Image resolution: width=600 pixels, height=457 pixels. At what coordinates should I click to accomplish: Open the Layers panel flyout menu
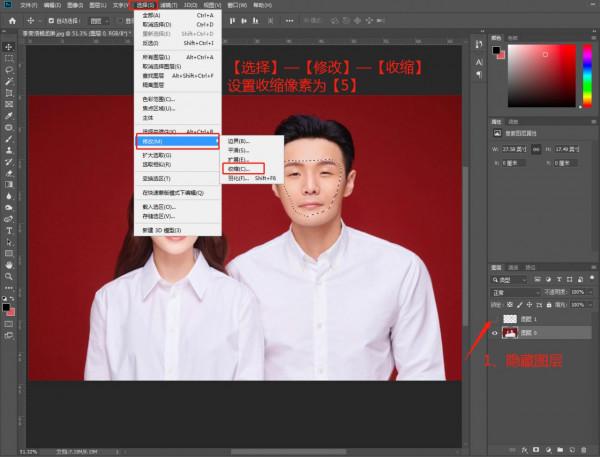click(593, 267)
